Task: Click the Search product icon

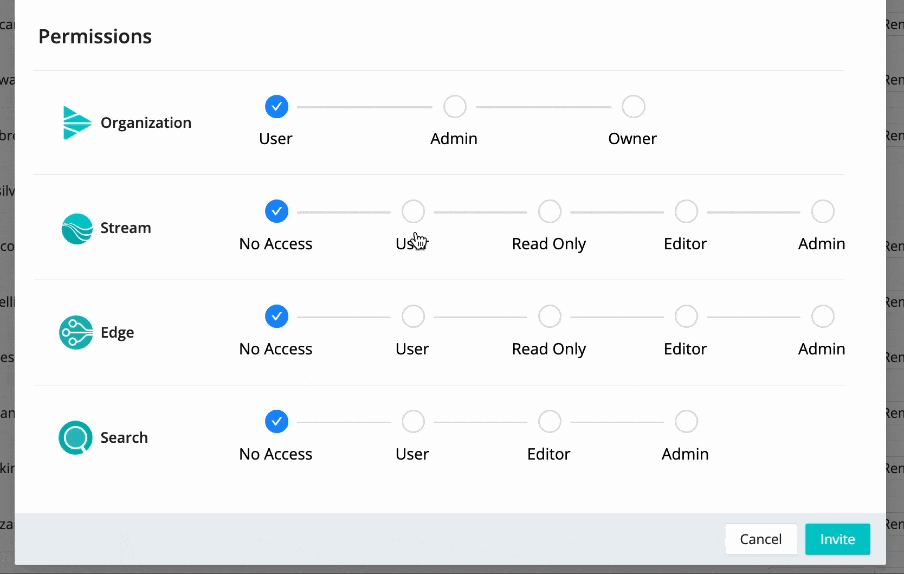Action: point(77,438)
